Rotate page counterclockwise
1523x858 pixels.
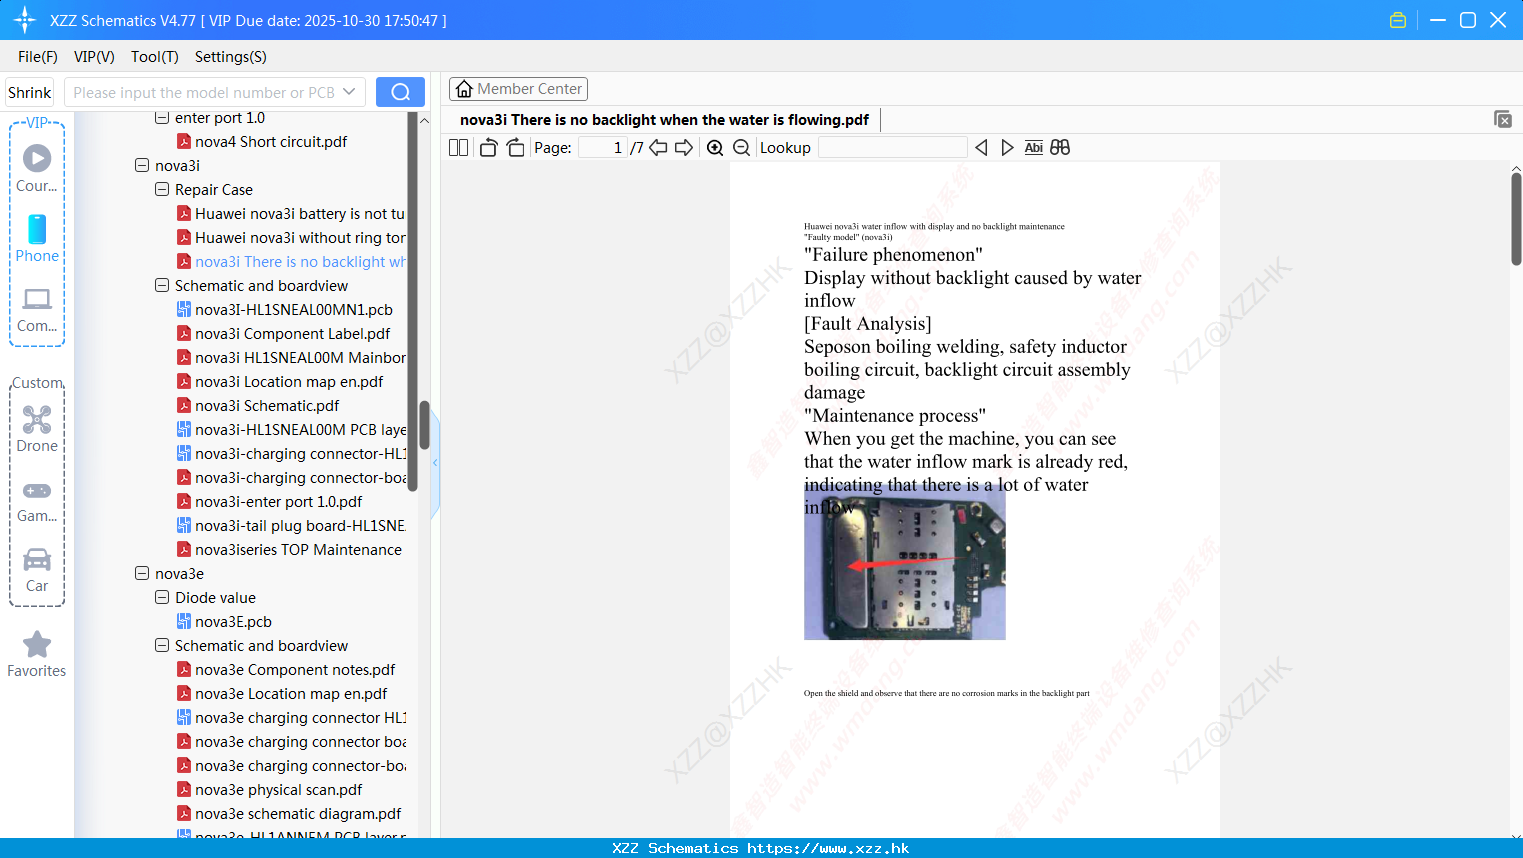488,148
